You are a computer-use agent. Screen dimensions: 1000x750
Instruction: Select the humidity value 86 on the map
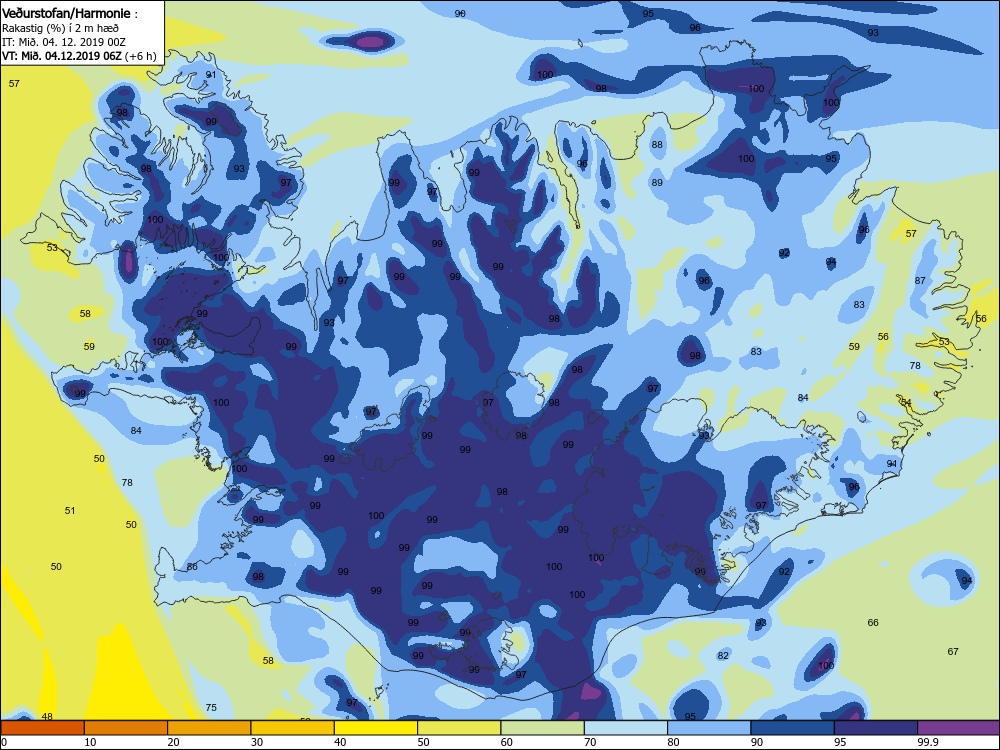pyautogui.click(x=192, y=566)
